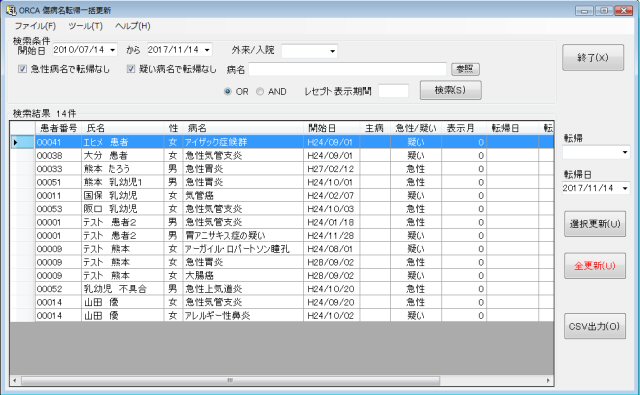Expand the 外来/入院 combo box

point(333,51)
